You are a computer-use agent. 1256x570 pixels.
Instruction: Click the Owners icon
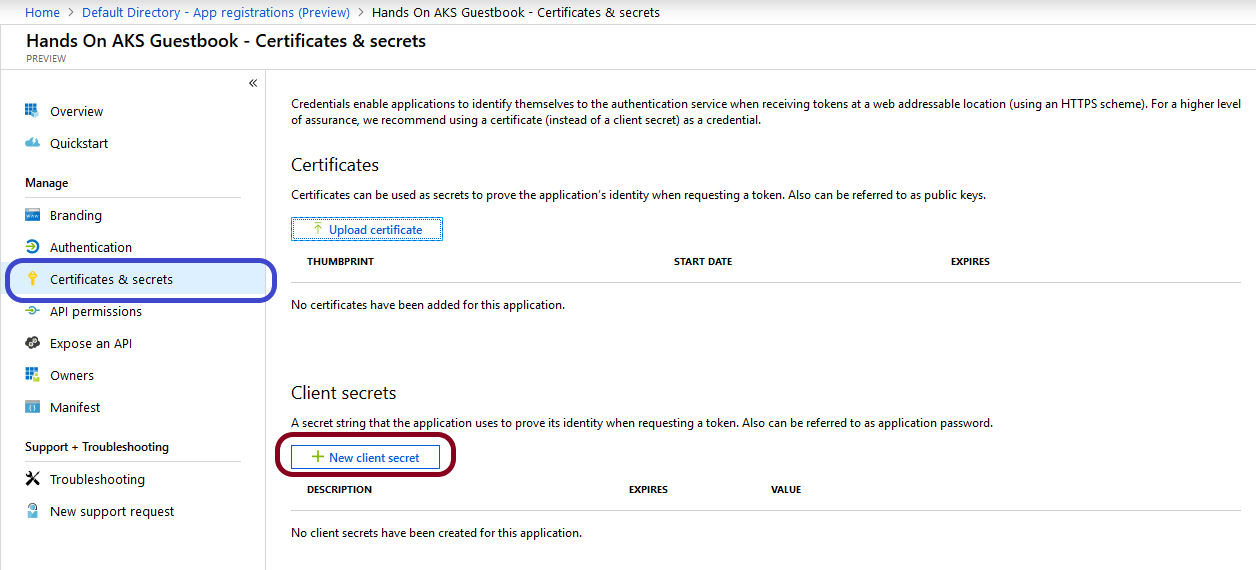[31, 375]
